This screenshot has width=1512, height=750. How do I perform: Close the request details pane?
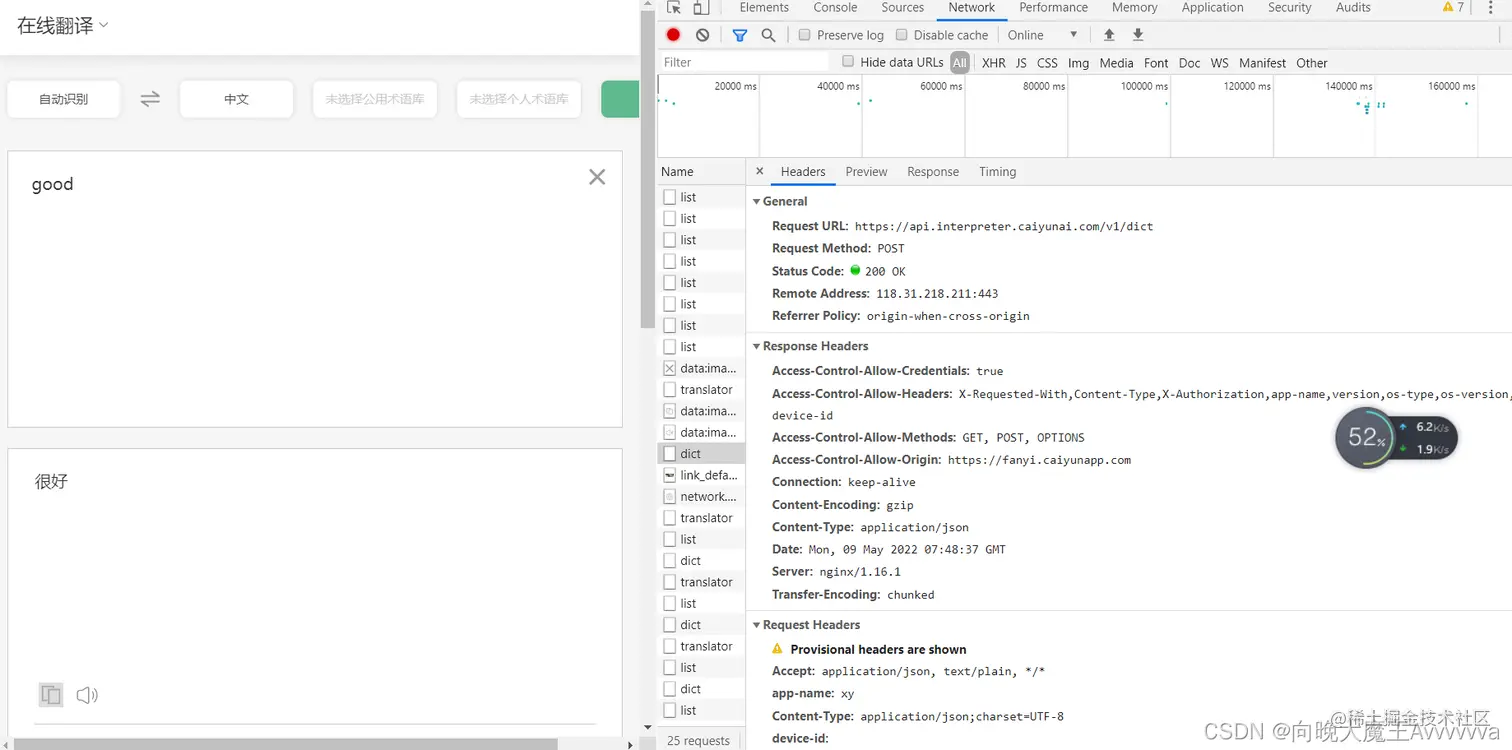pos(760,171)
